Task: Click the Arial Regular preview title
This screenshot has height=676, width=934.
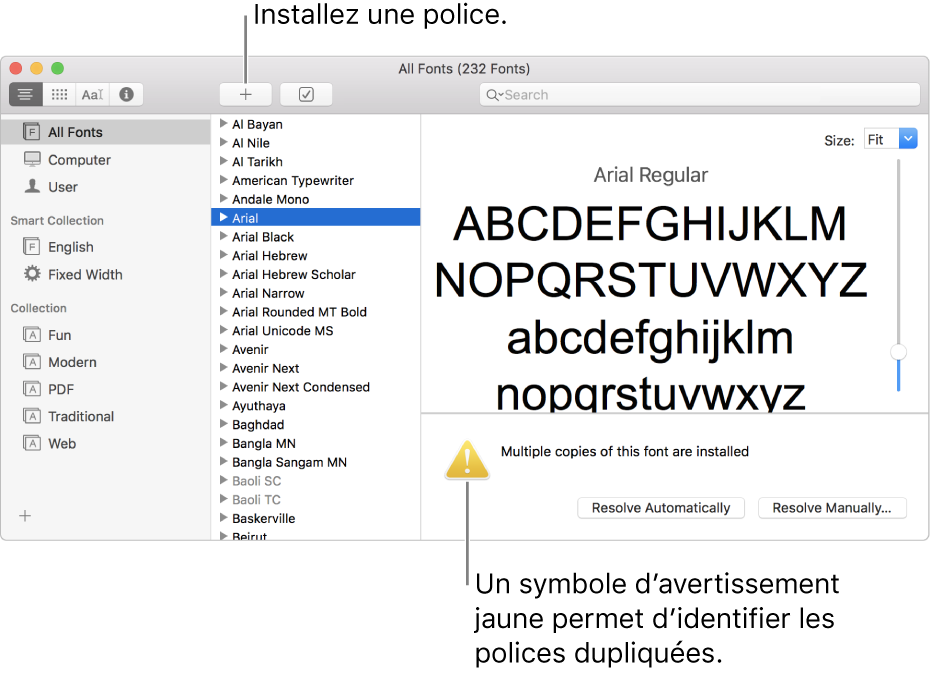Action: click(x=650, y=175)
